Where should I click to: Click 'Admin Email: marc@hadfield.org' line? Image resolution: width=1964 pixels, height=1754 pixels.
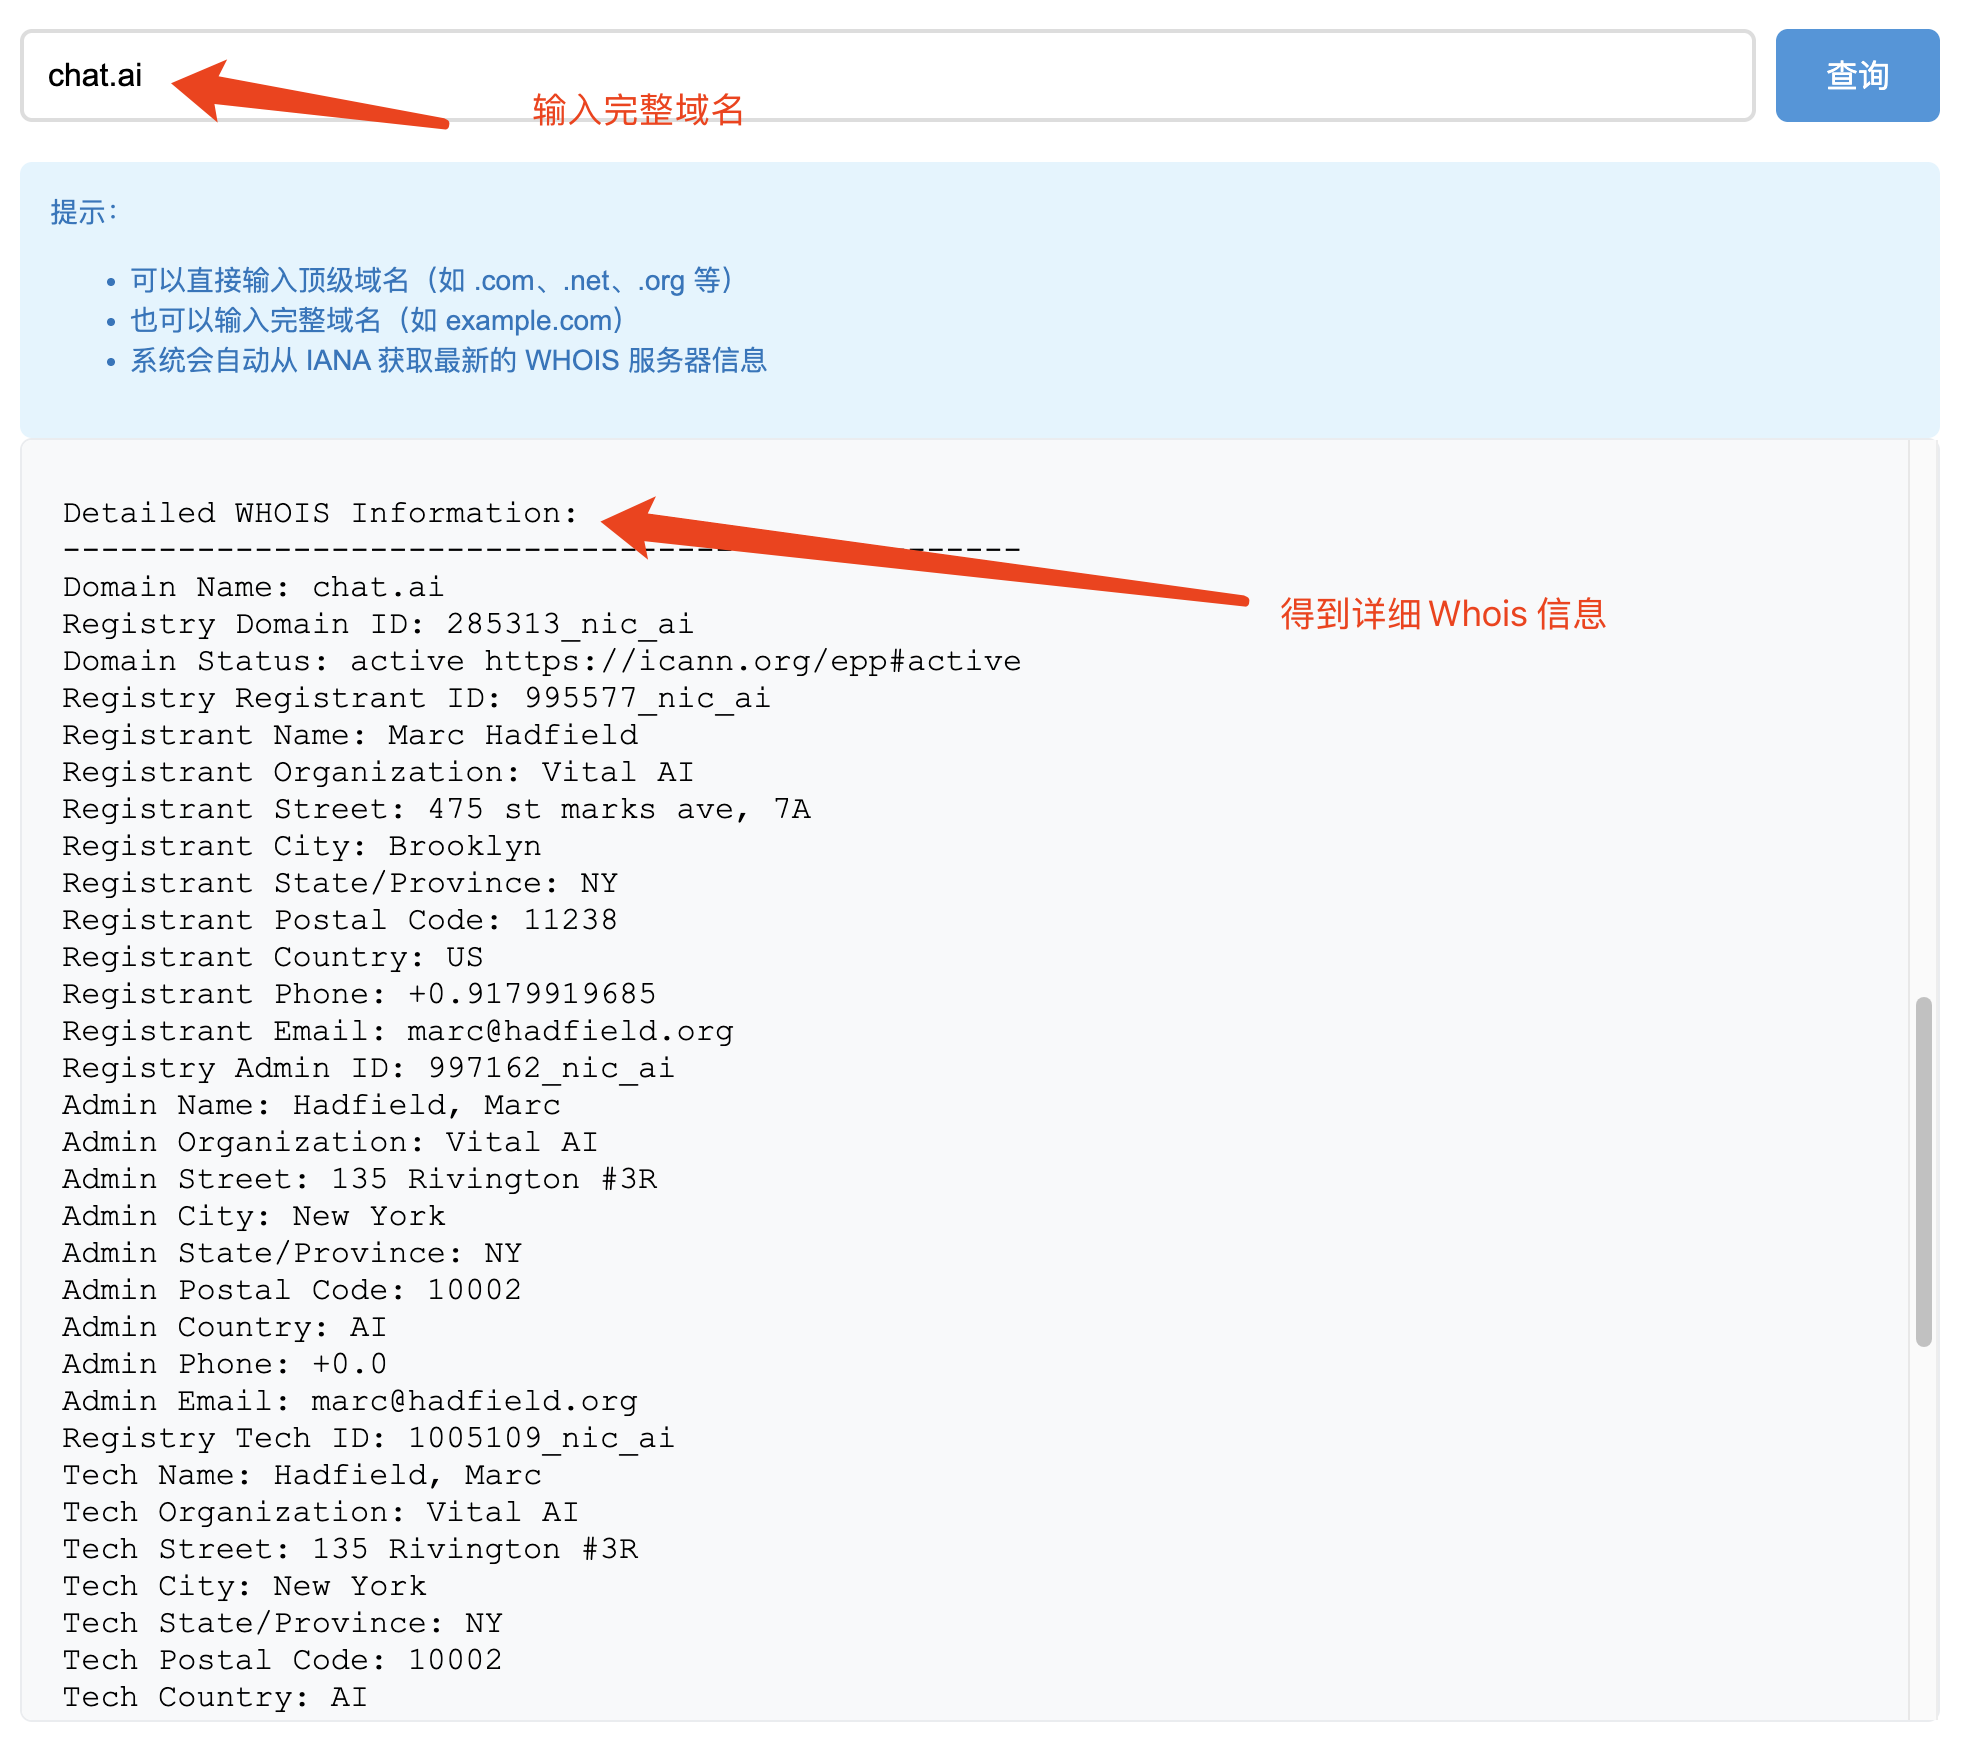pyautogui.click(x=350, y=1401)
